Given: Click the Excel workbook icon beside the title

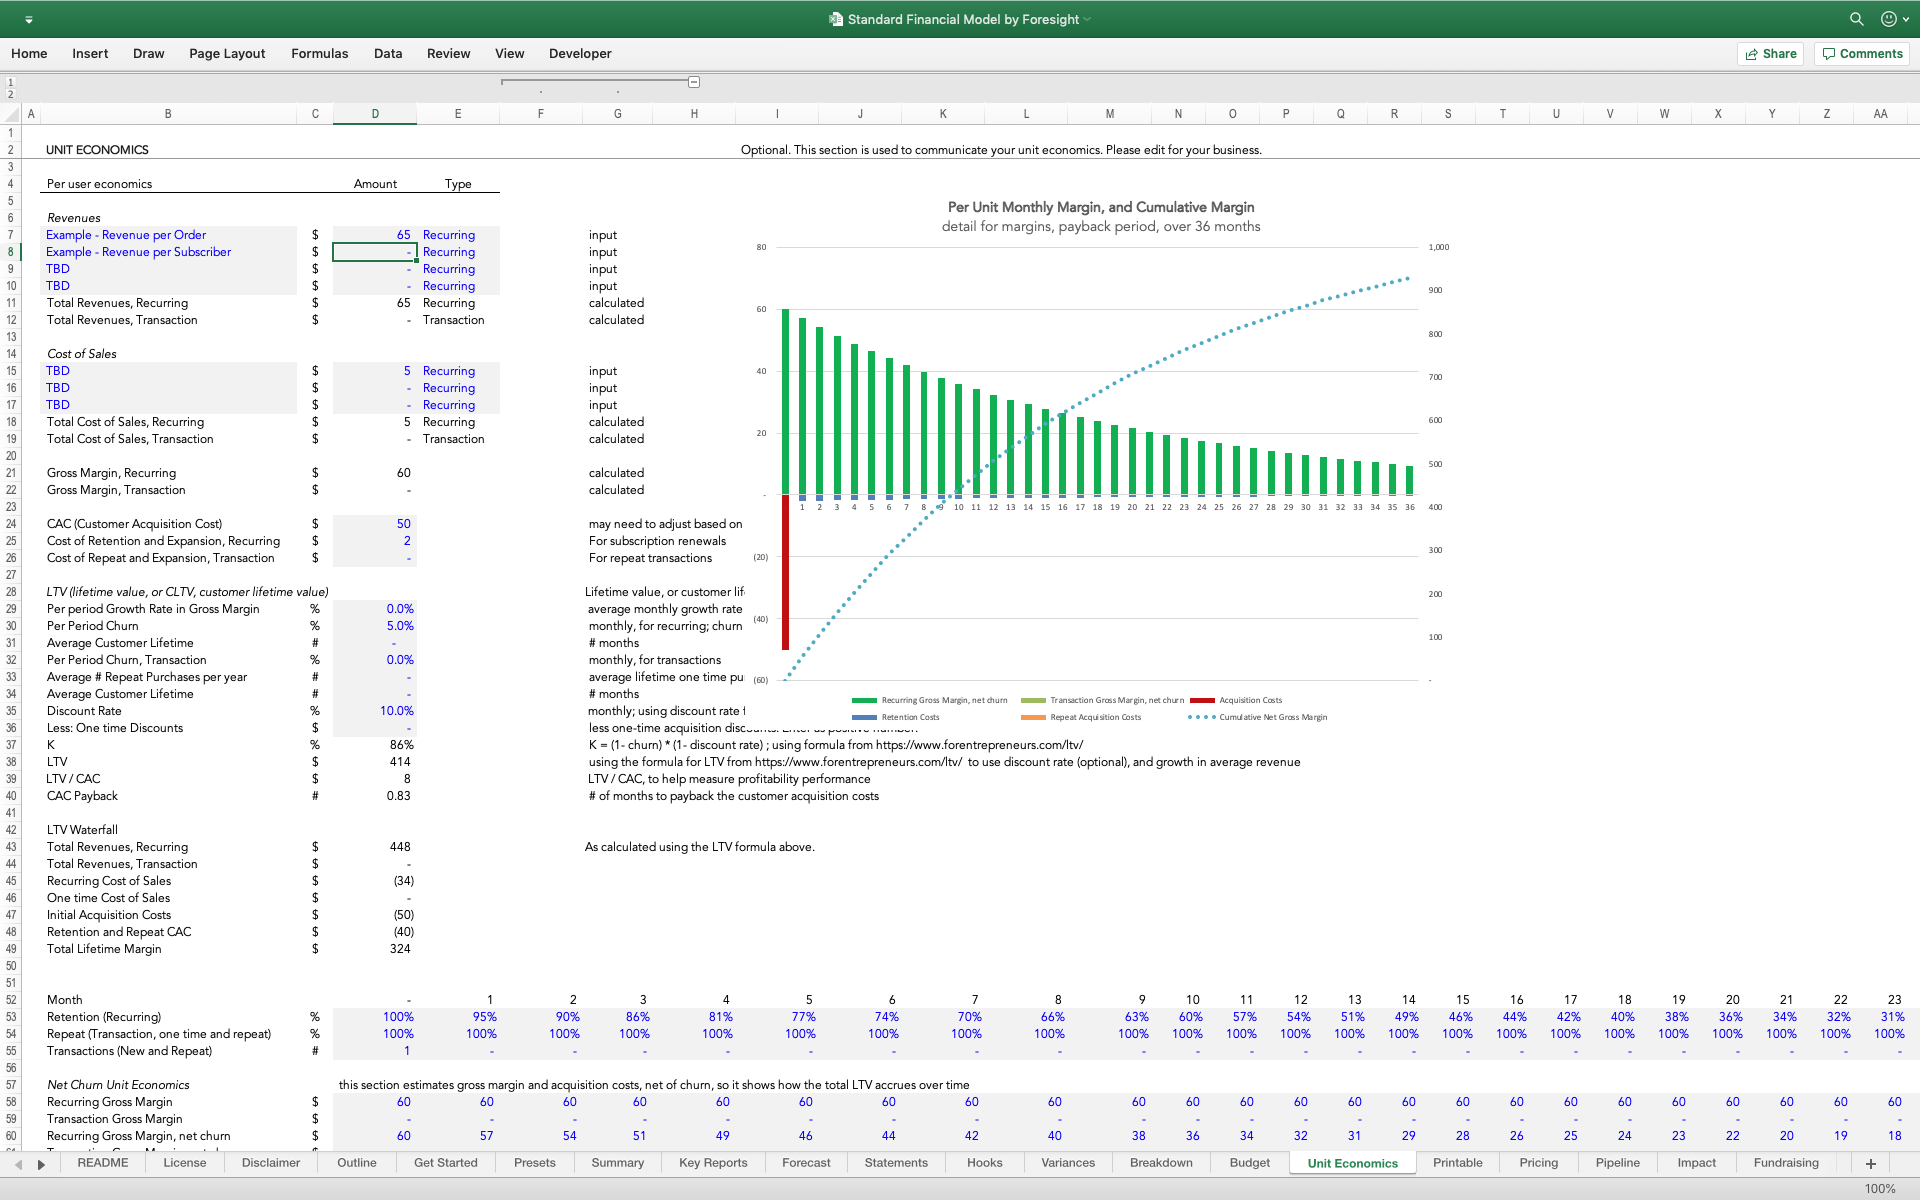Looking at the screenshot, I should pyautogui.click(x=834, y=19).
